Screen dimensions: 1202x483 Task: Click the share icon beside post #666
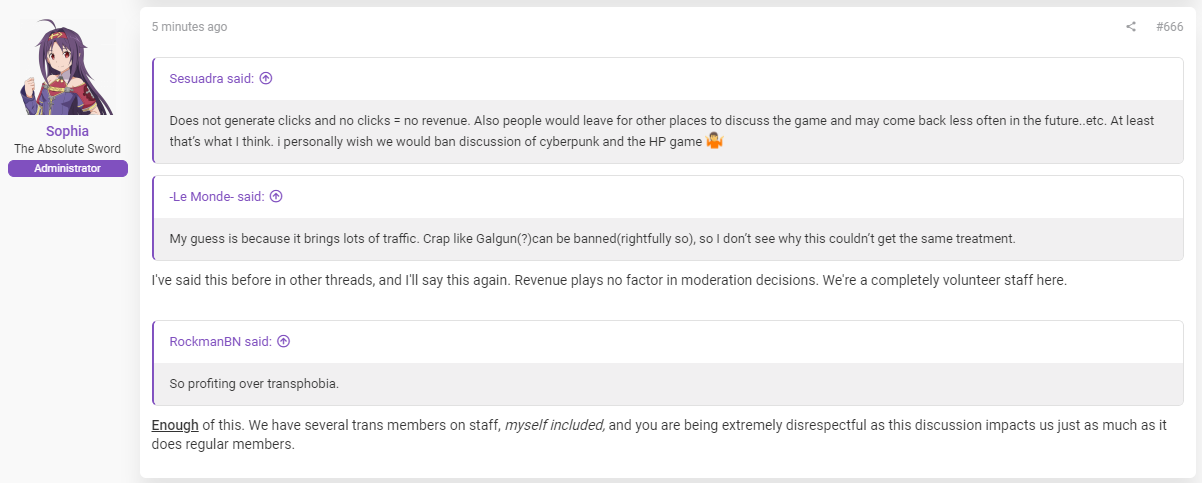(1131, 27)
